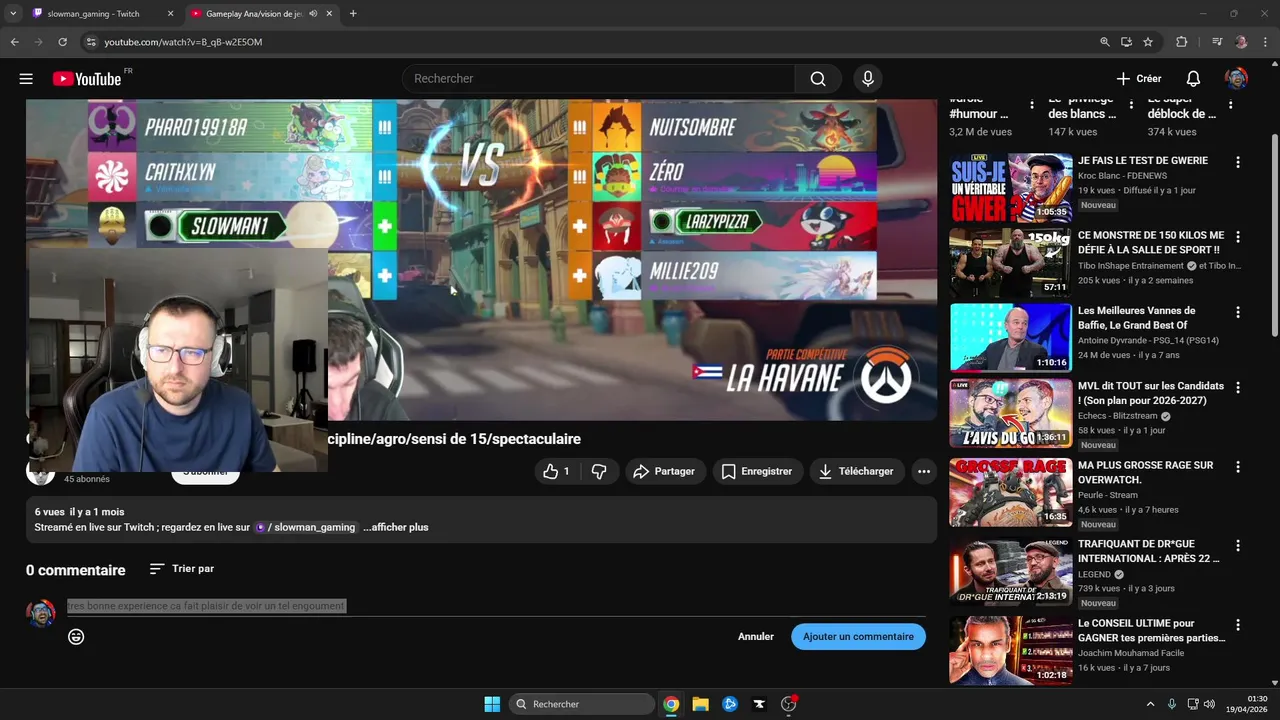Viewport: 1280px width, 720px height.
Task: Open the YouTube account avatar menu
Action: (1236, 79)
